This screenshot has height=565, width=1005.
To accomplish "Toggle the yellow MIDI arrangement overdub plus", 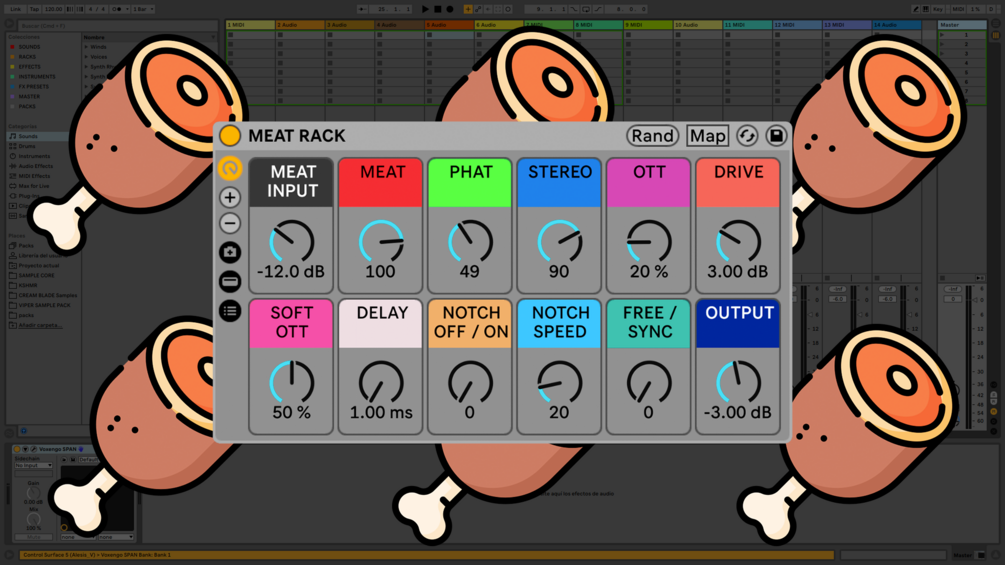I will click(x=468, y=10).
